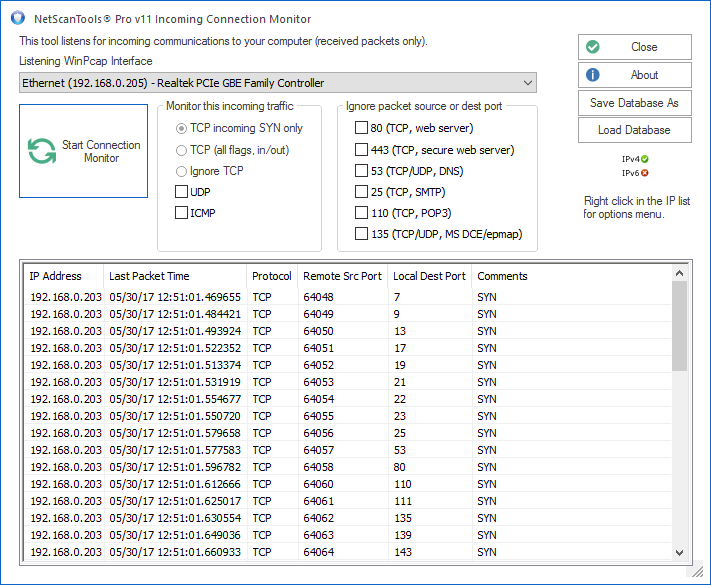Click the list scrollbar thumb

point(679,326)
